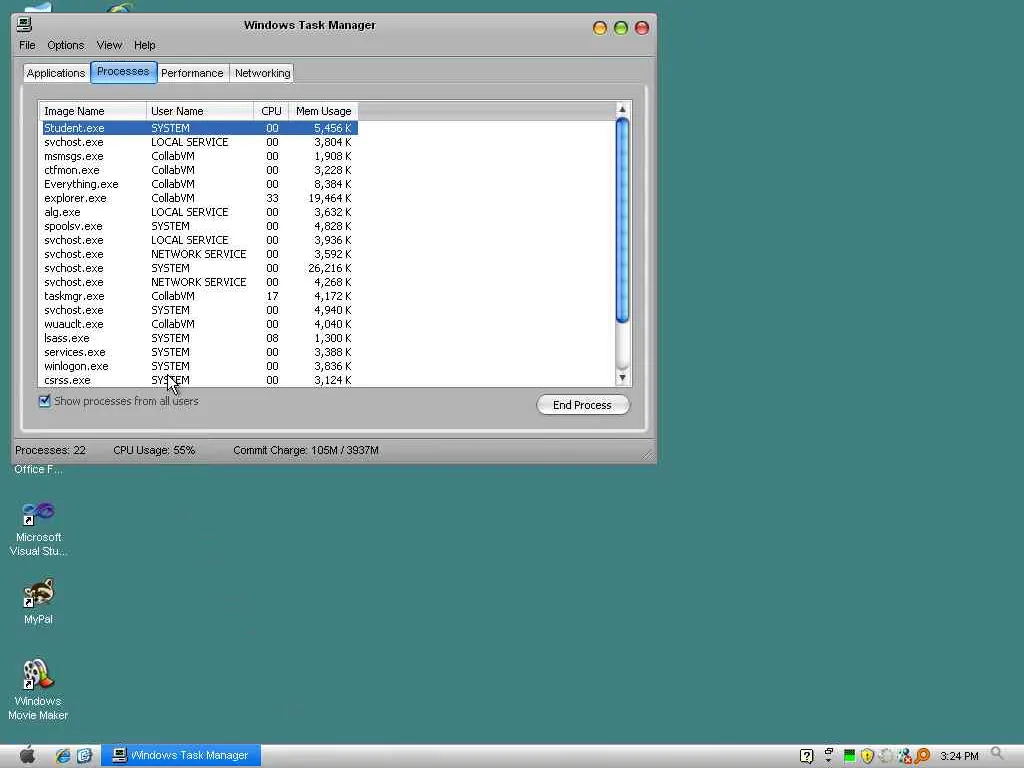1024x768 pixels.
Task: Select the Everything.exe process
Action: (x=200, y=184)
